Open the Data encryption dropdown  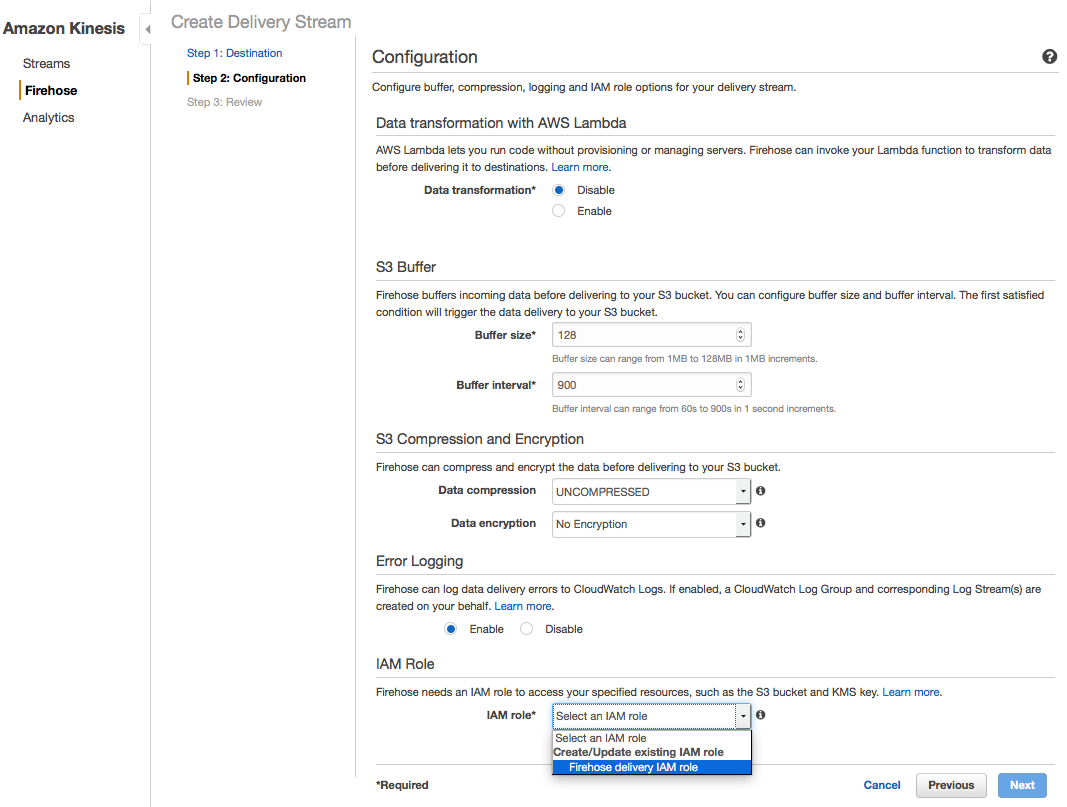(x=651, y=524)
